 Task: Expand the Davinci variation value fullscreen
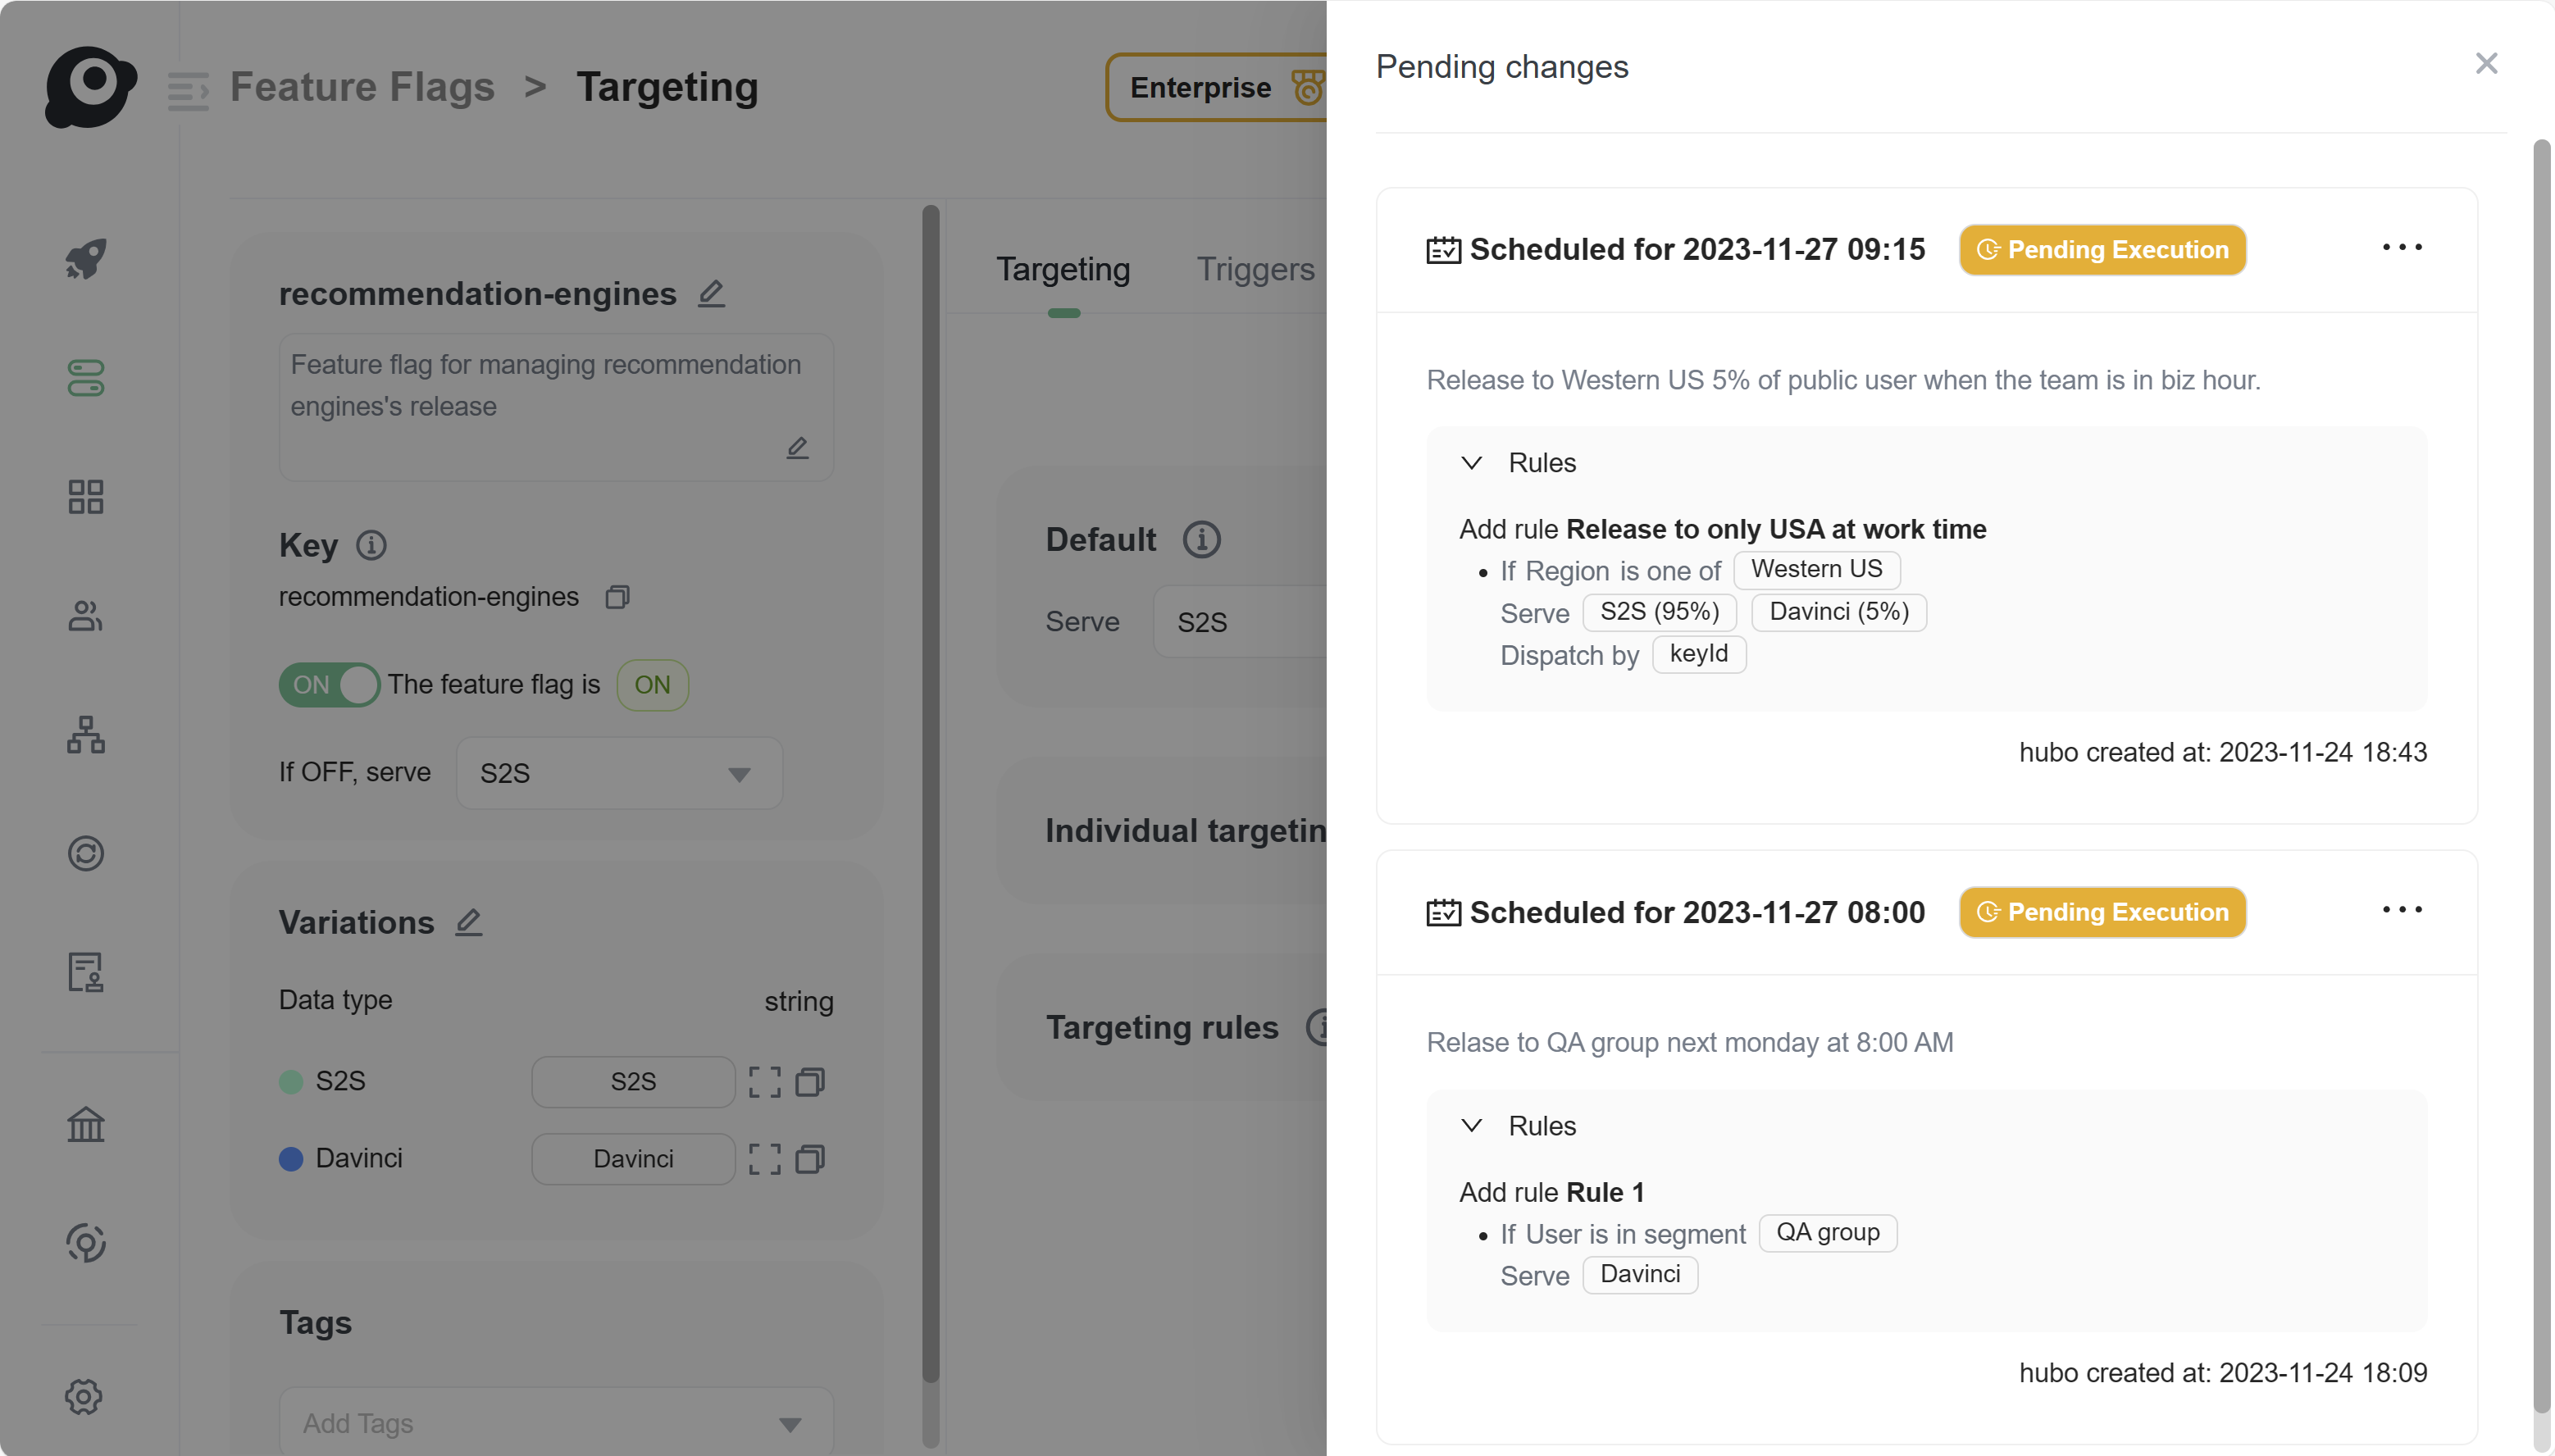pos(765,1158)
